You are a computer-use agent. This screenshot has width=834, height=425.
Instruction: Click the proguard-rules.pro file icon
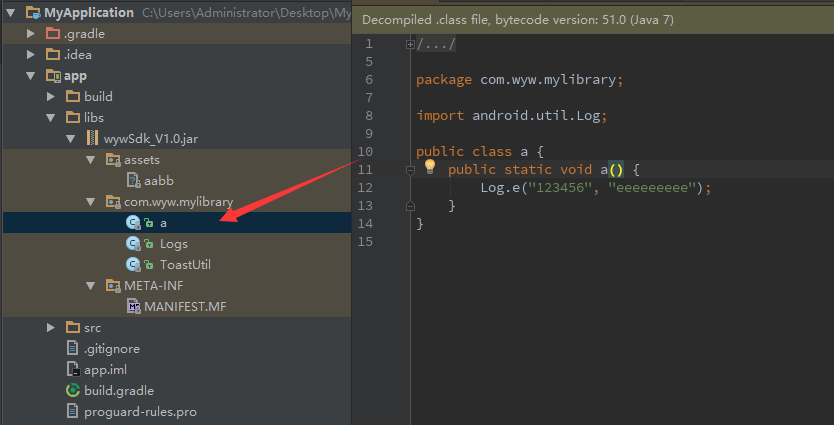pos(73,411)
